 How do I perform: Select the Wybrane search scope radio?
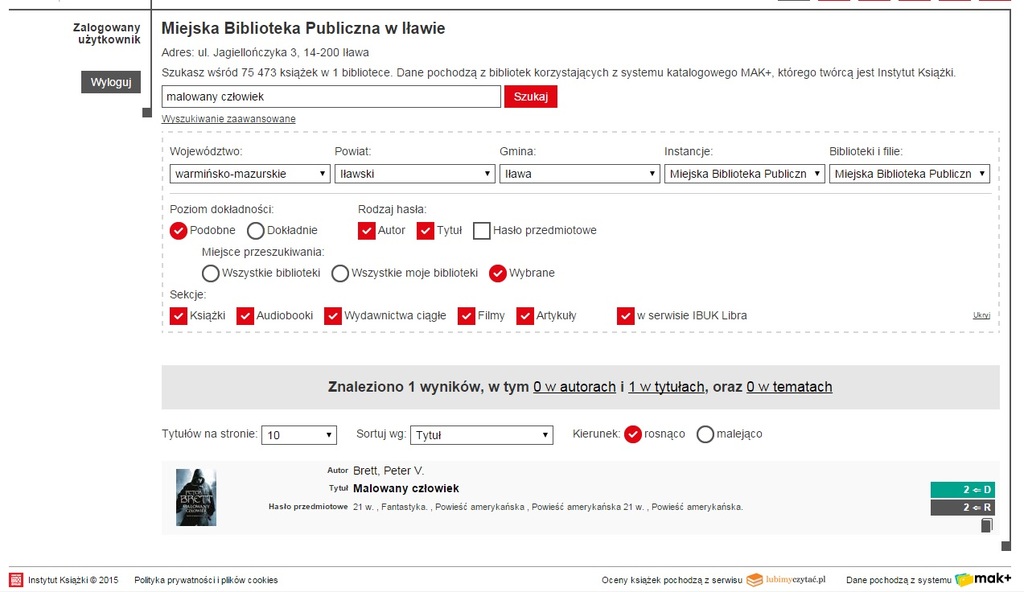pos(498,273)
